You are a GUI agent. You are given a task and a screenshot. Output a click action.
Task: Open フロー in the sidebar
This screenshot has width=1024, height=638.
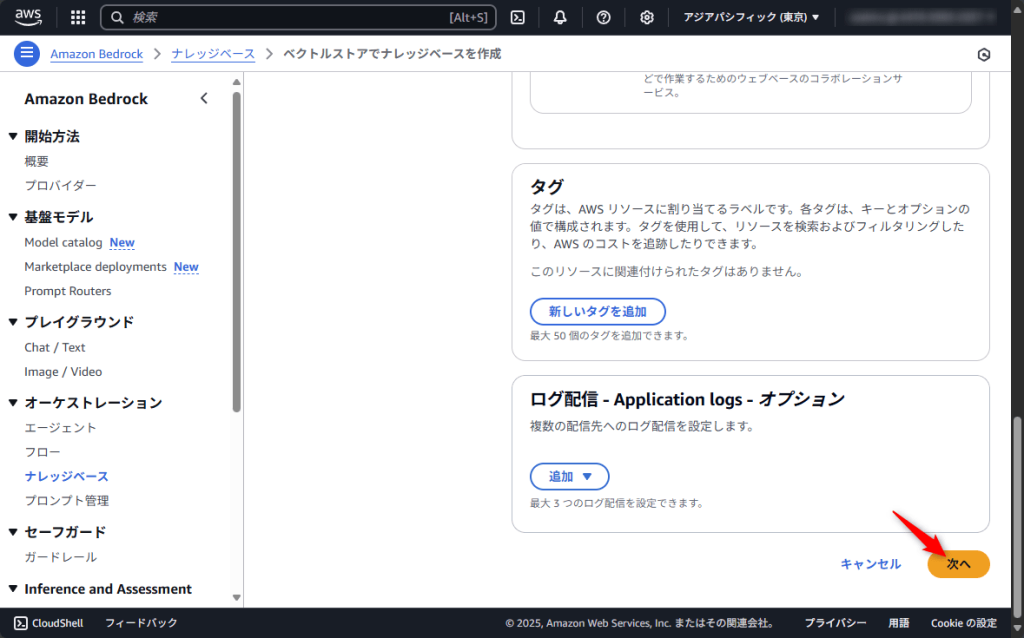click(42, 452)
